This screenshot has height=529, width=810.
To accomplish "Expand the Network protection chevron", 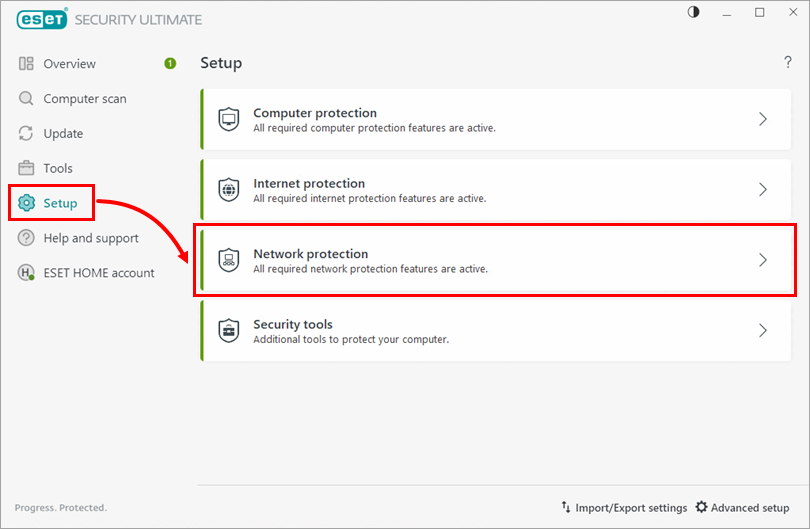I will [763, 260].
